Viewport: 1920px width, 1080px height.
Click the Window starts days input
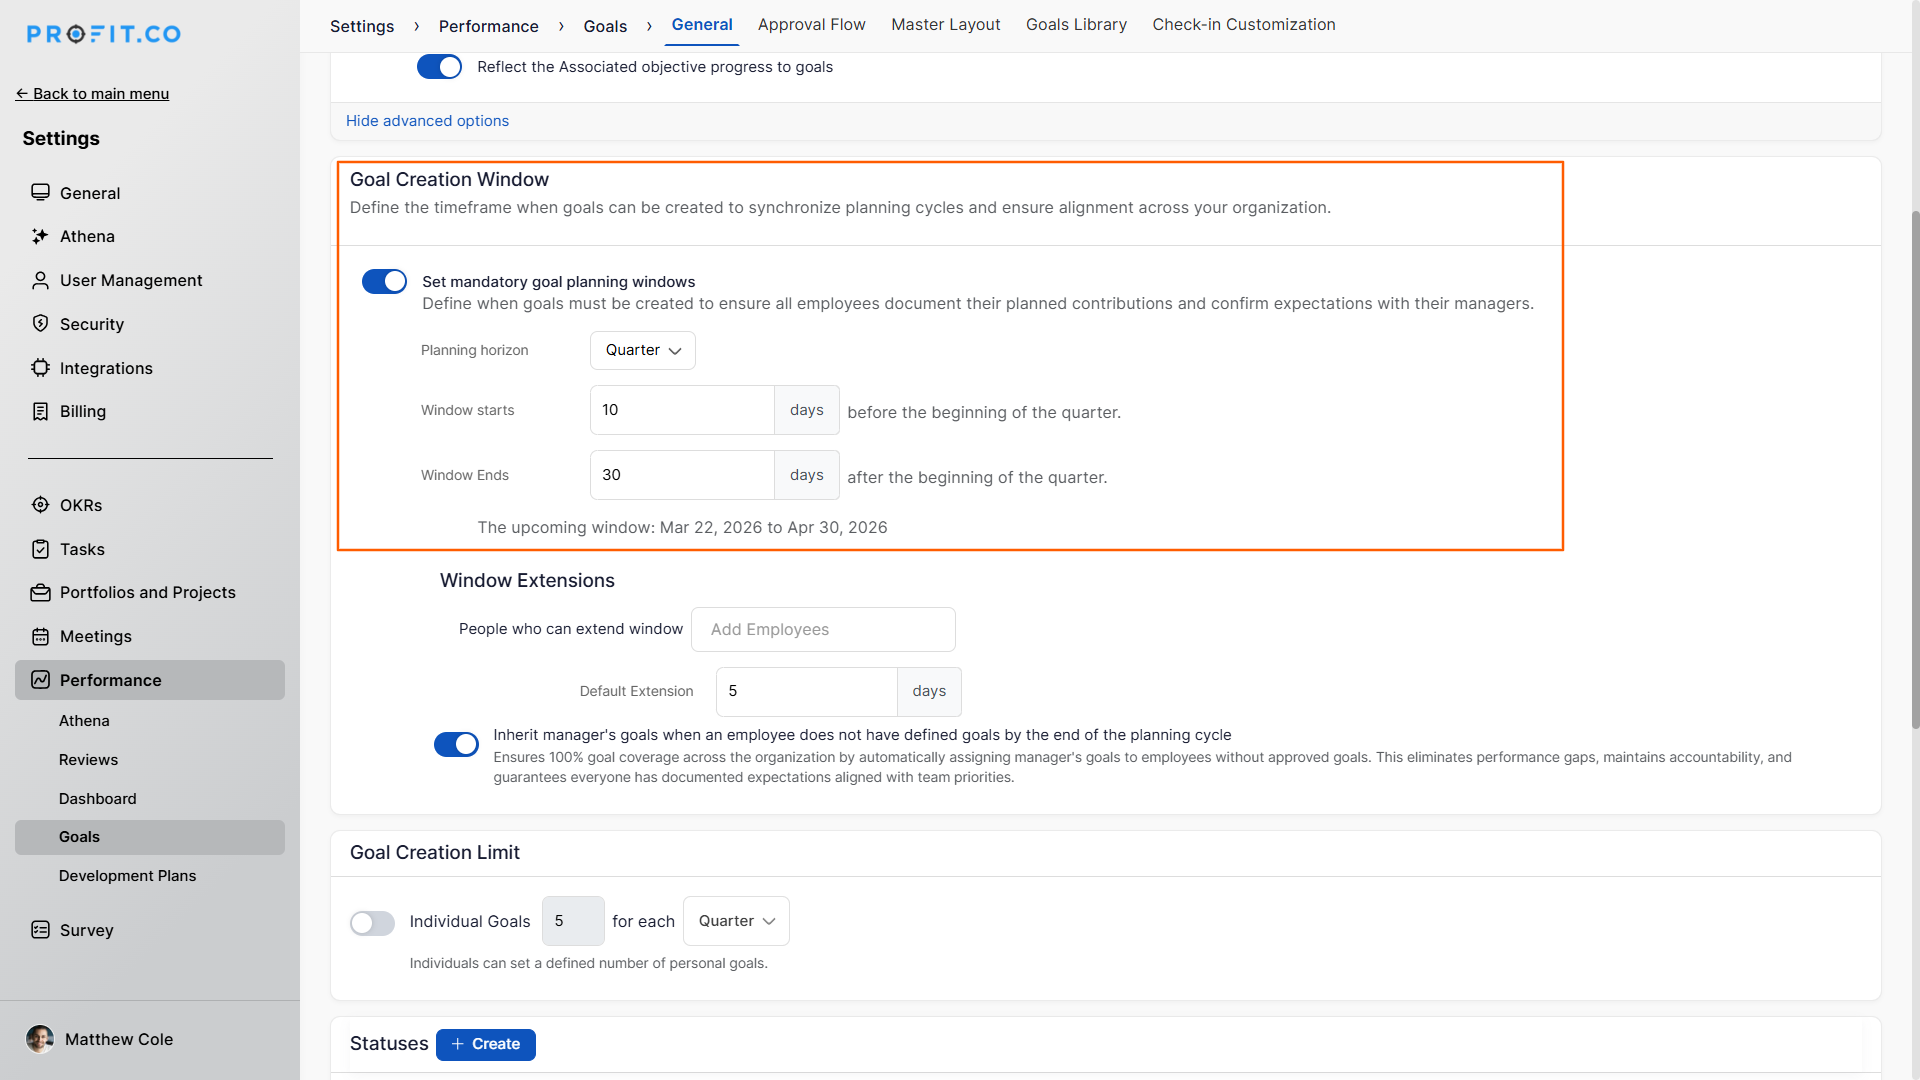[x=681, y=411]
